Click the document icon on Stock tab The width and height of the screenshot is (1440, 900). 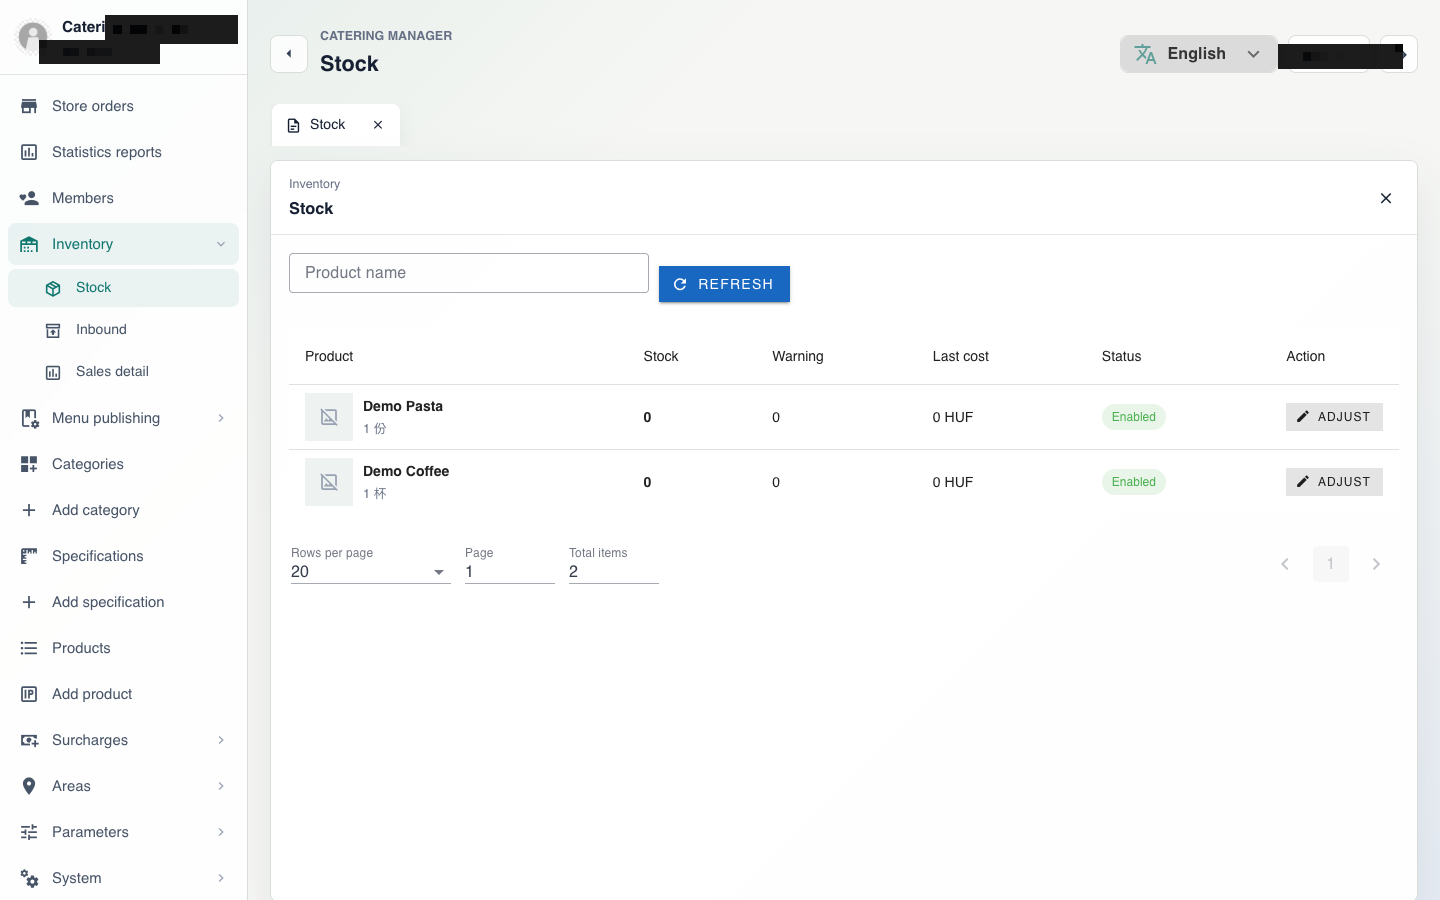point(293,125)
